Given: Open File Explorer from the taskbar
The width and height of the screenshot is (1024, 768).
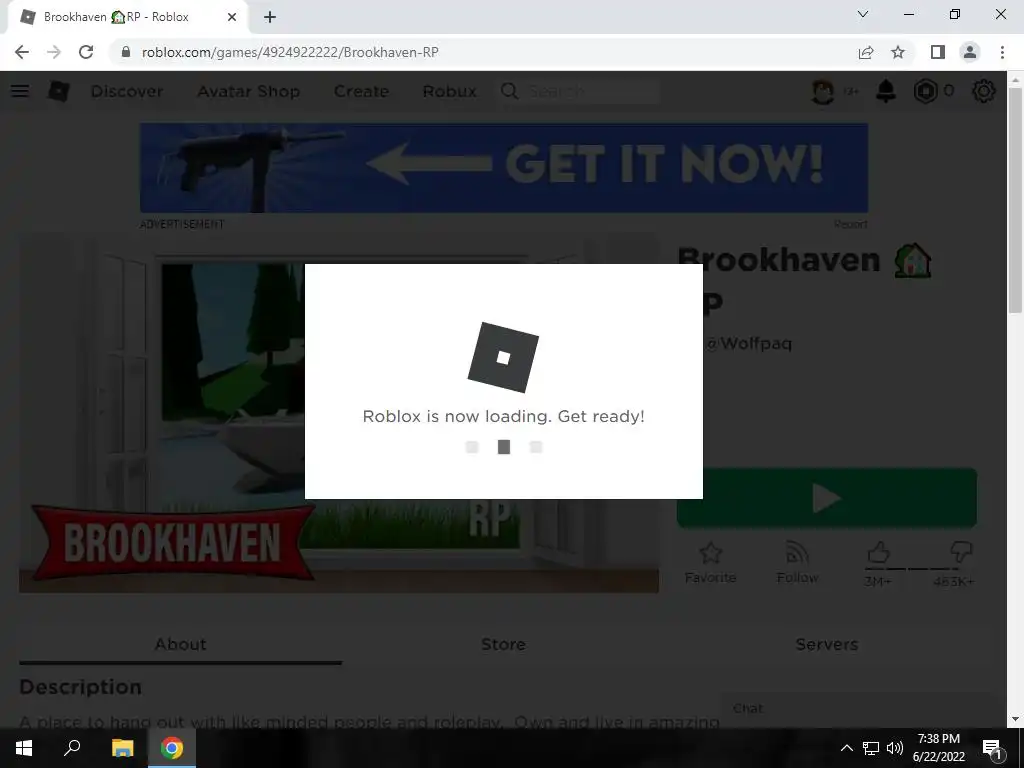Looking at the screenshot, I should point(122,748).
